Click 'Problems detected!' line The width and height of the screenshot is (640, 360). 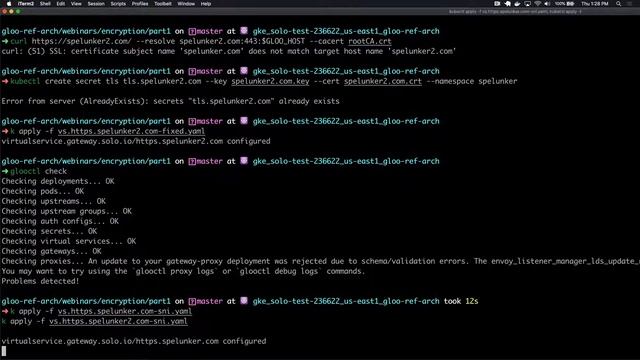[x=40, y=281]
